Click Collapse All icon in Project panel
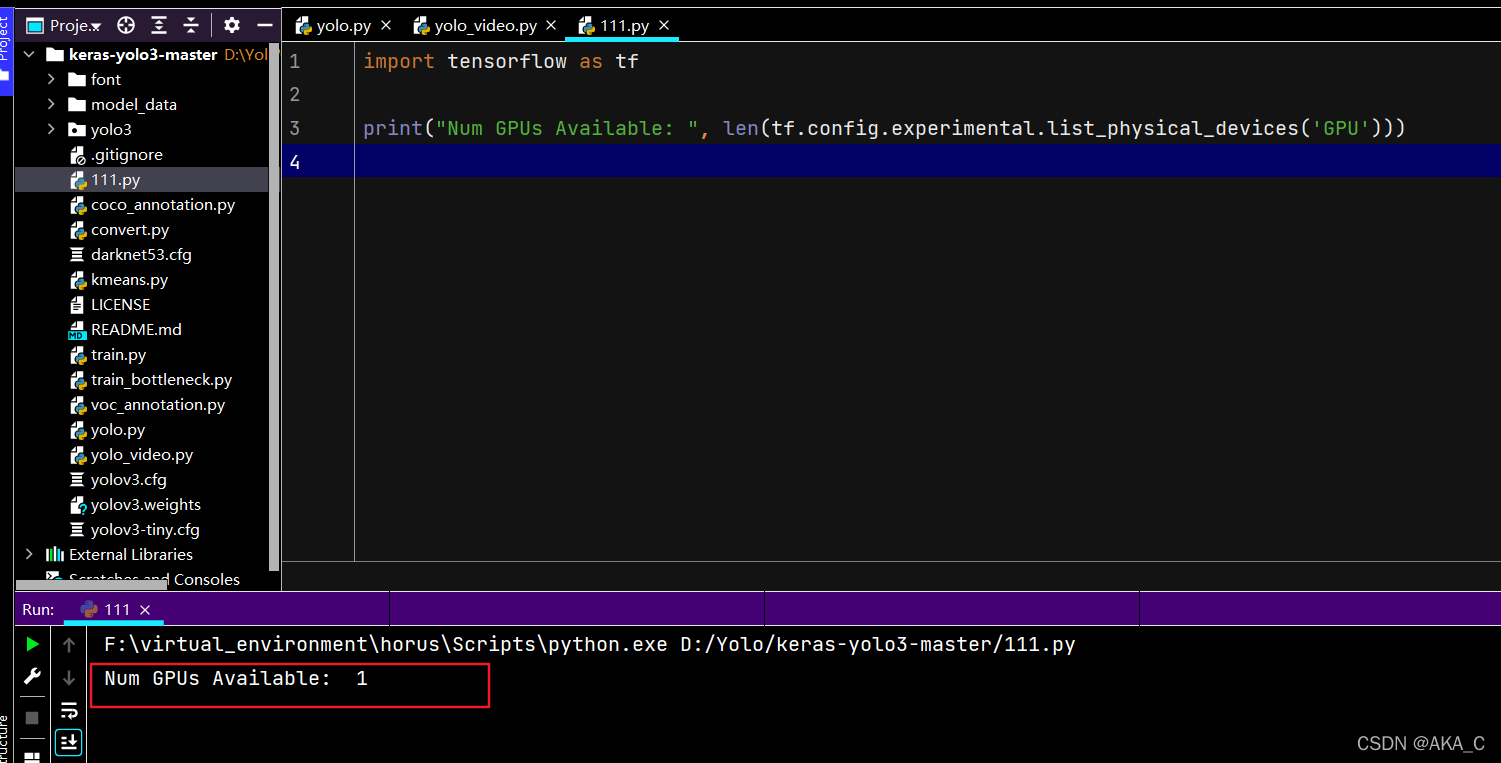 (x=191, y=25)
